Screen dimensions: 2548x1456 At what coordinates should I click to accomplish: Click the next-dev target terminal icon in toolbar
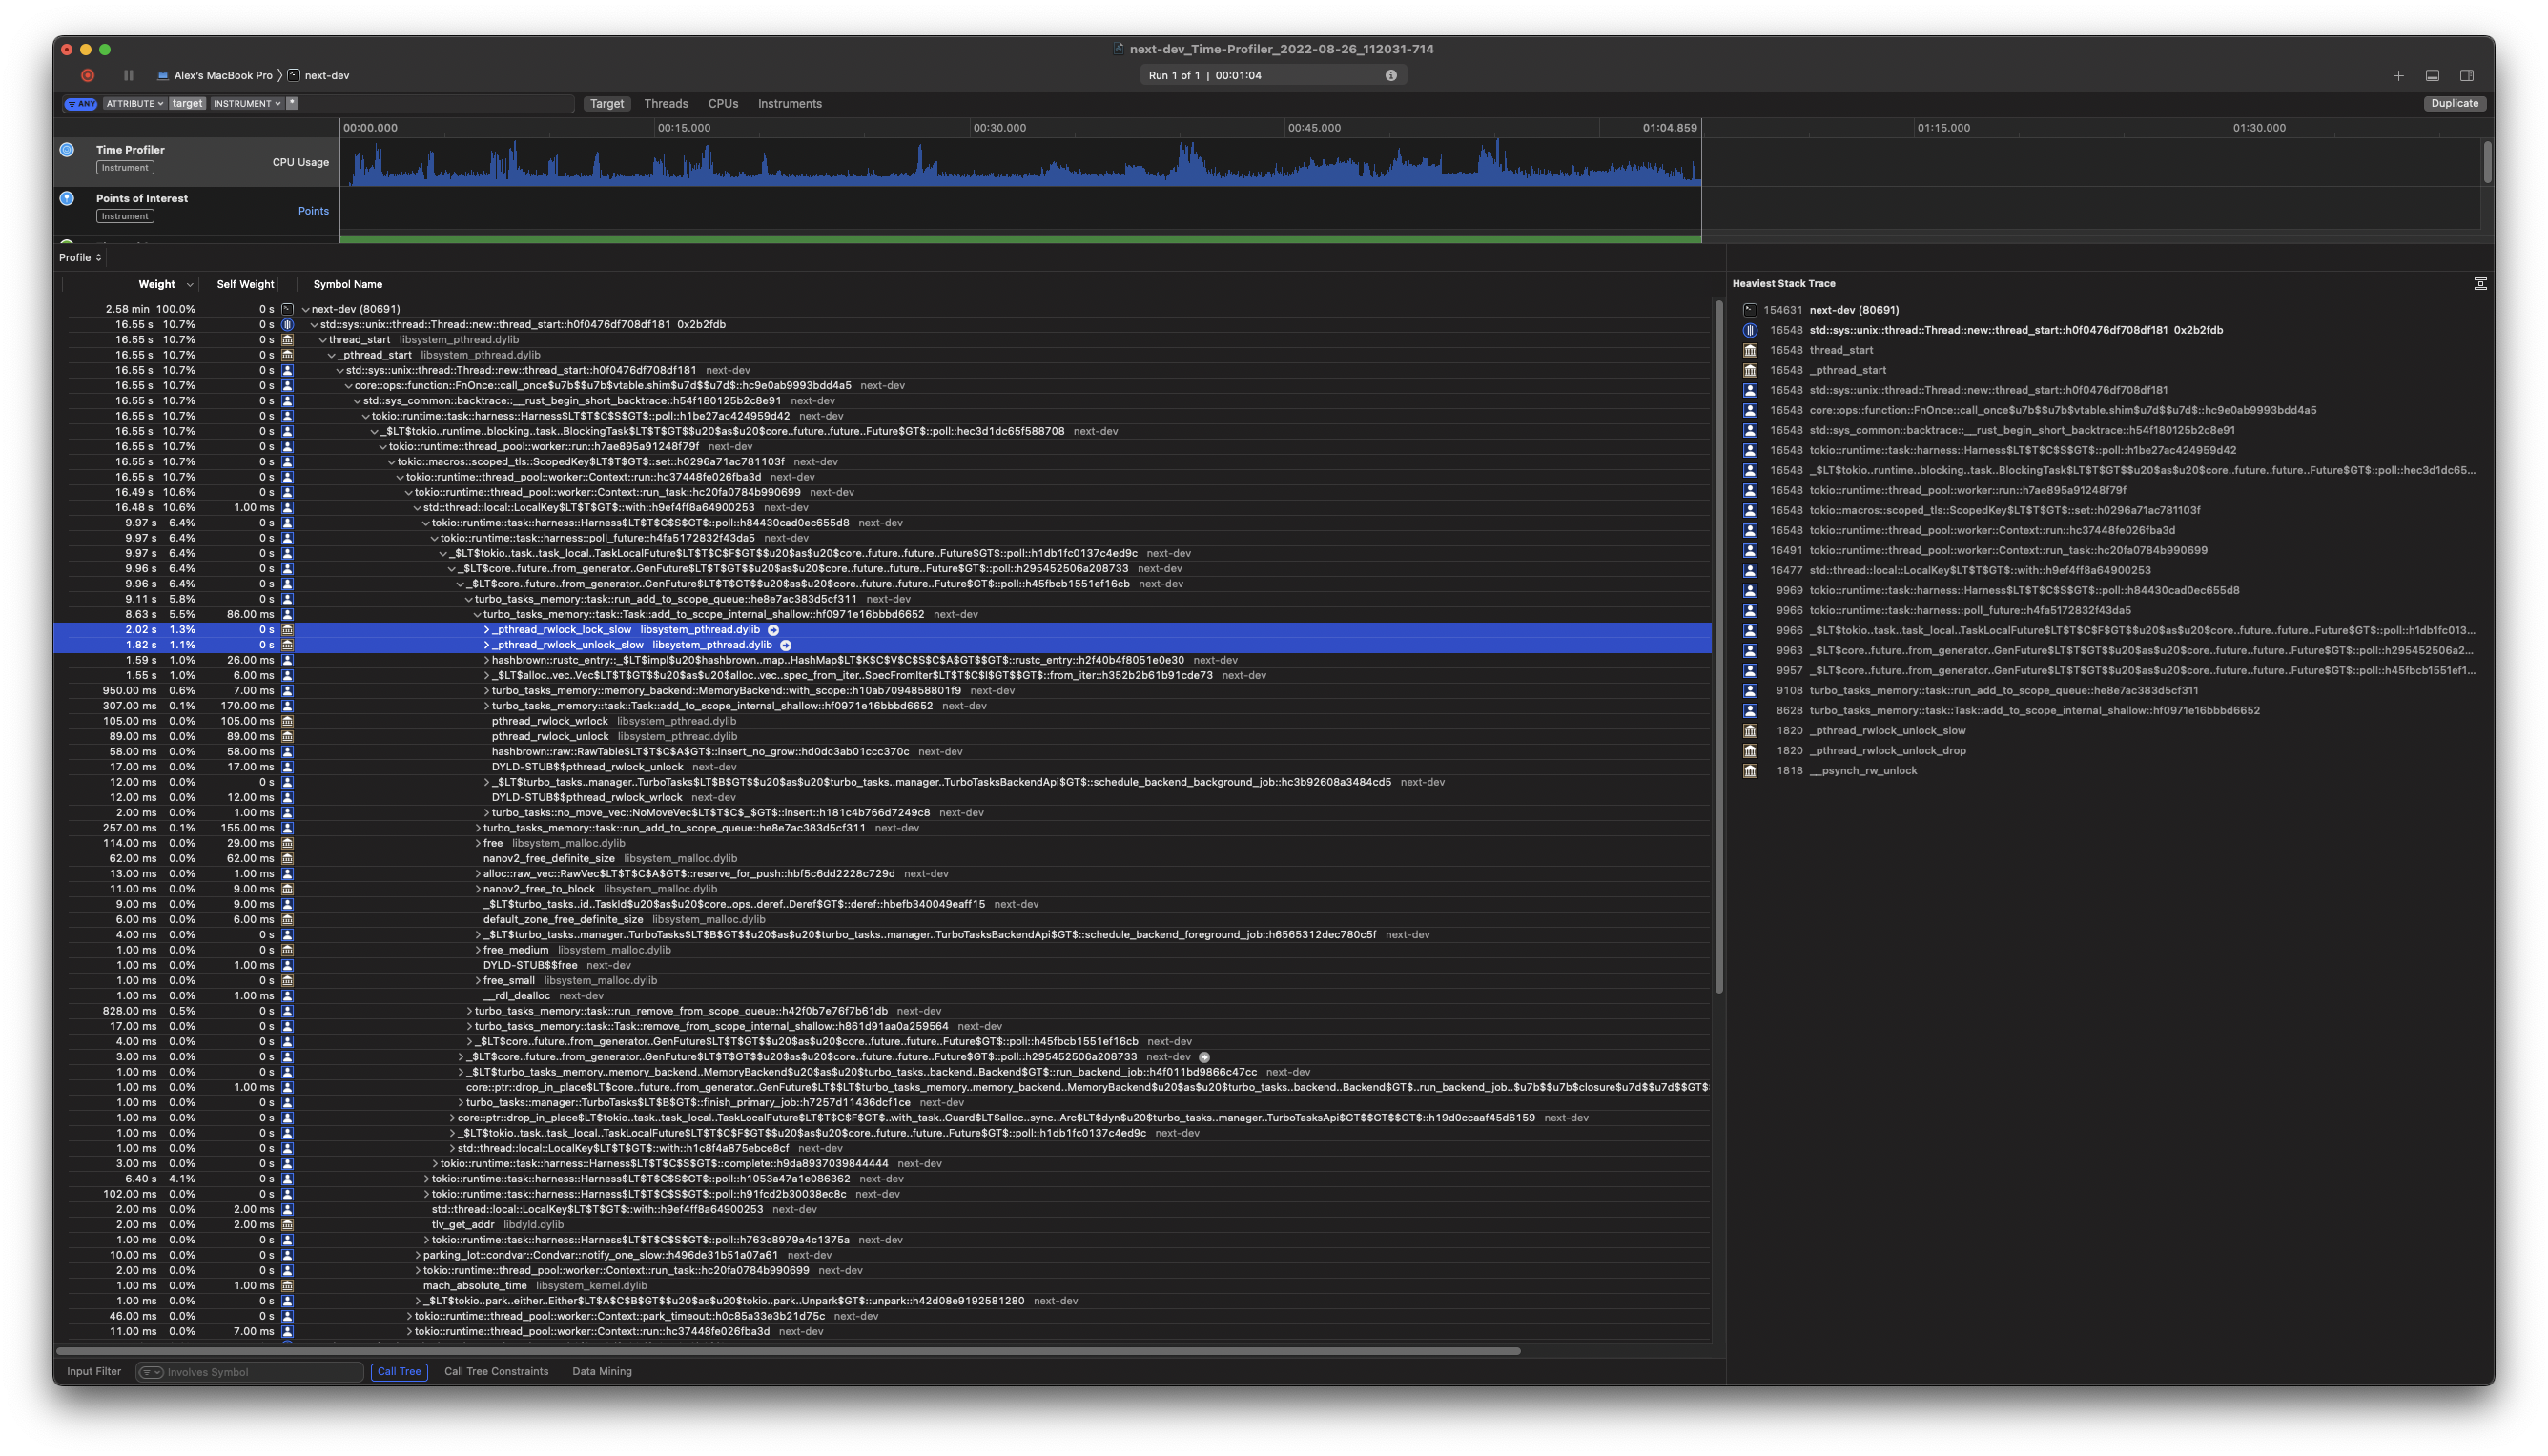[293, 75]
